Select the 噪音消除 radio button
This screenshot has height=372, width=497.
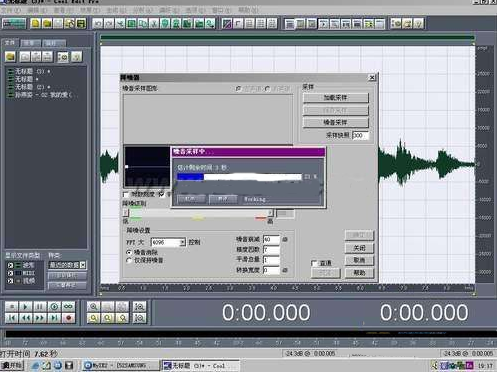[129, 252]
